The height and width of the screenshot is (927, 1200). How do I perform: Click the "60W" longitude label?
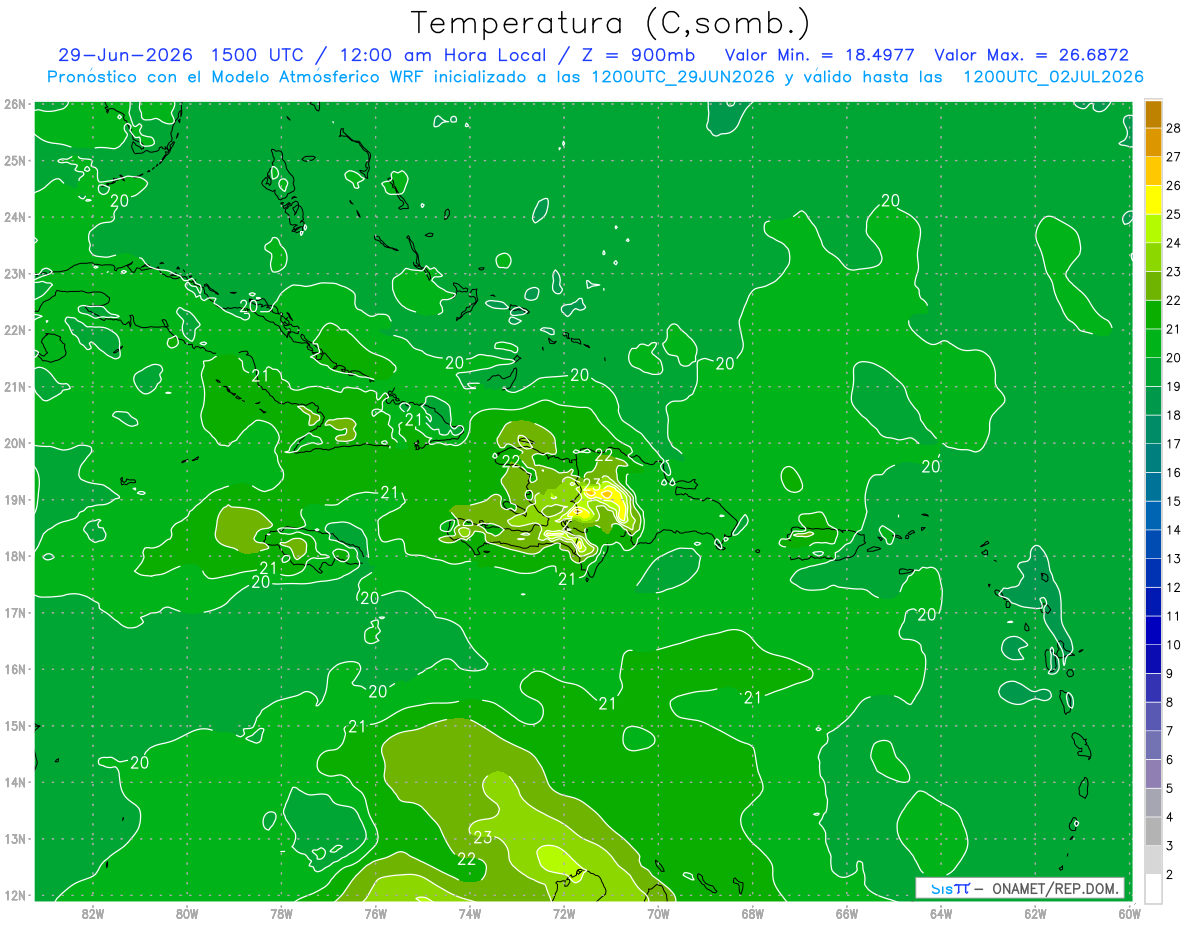[1129, 913]
